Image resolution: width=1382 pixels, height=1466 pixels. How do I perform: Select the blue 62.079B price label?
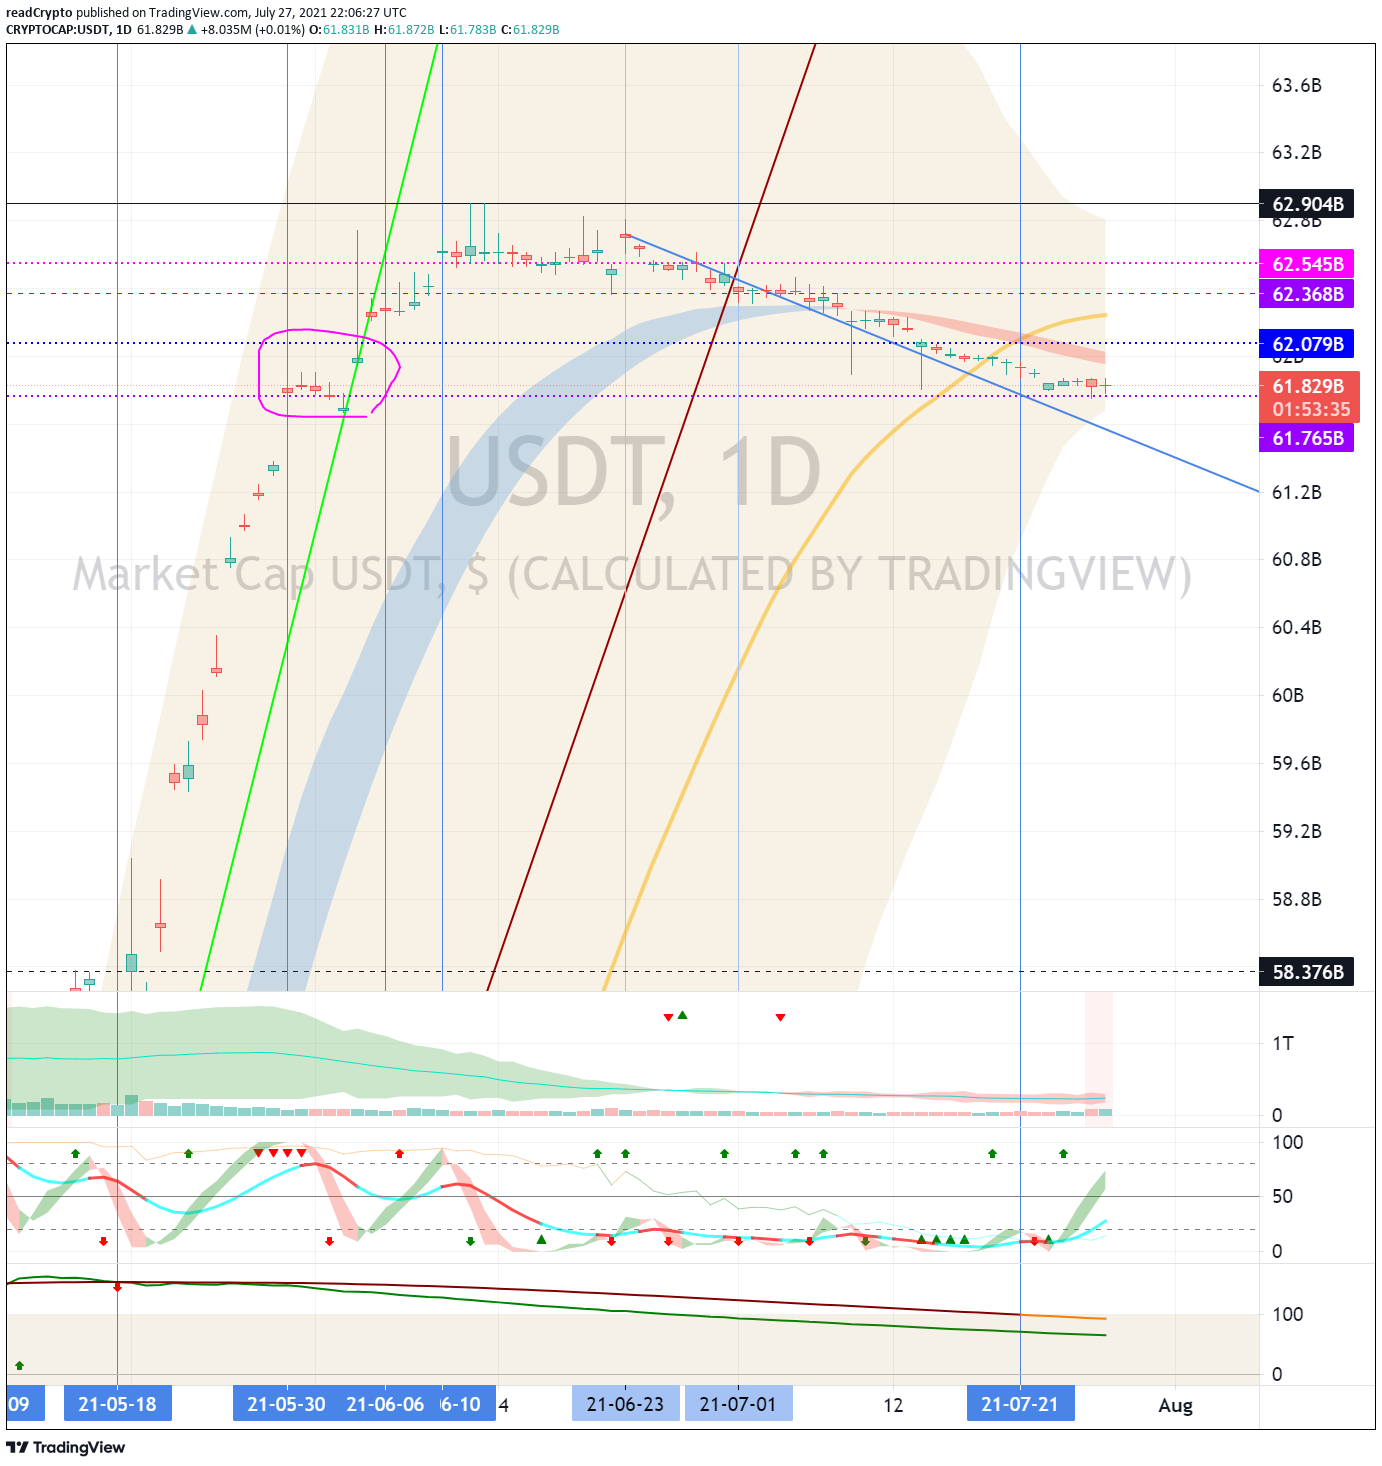pos(1306,344)
